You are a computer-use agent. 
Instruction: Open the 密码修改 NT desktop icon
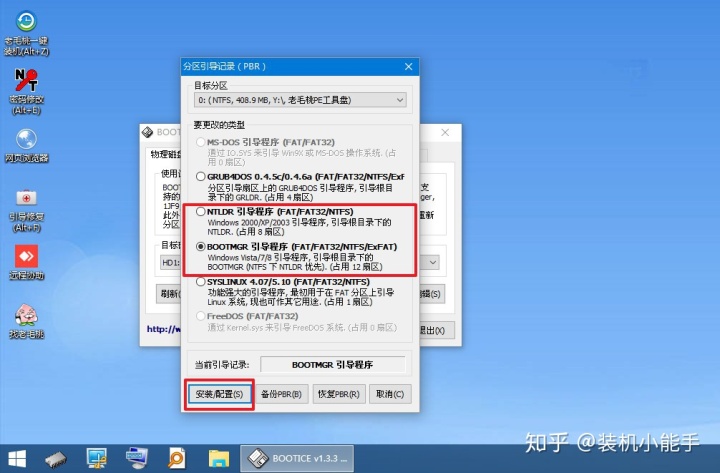[x=26, y=91]
